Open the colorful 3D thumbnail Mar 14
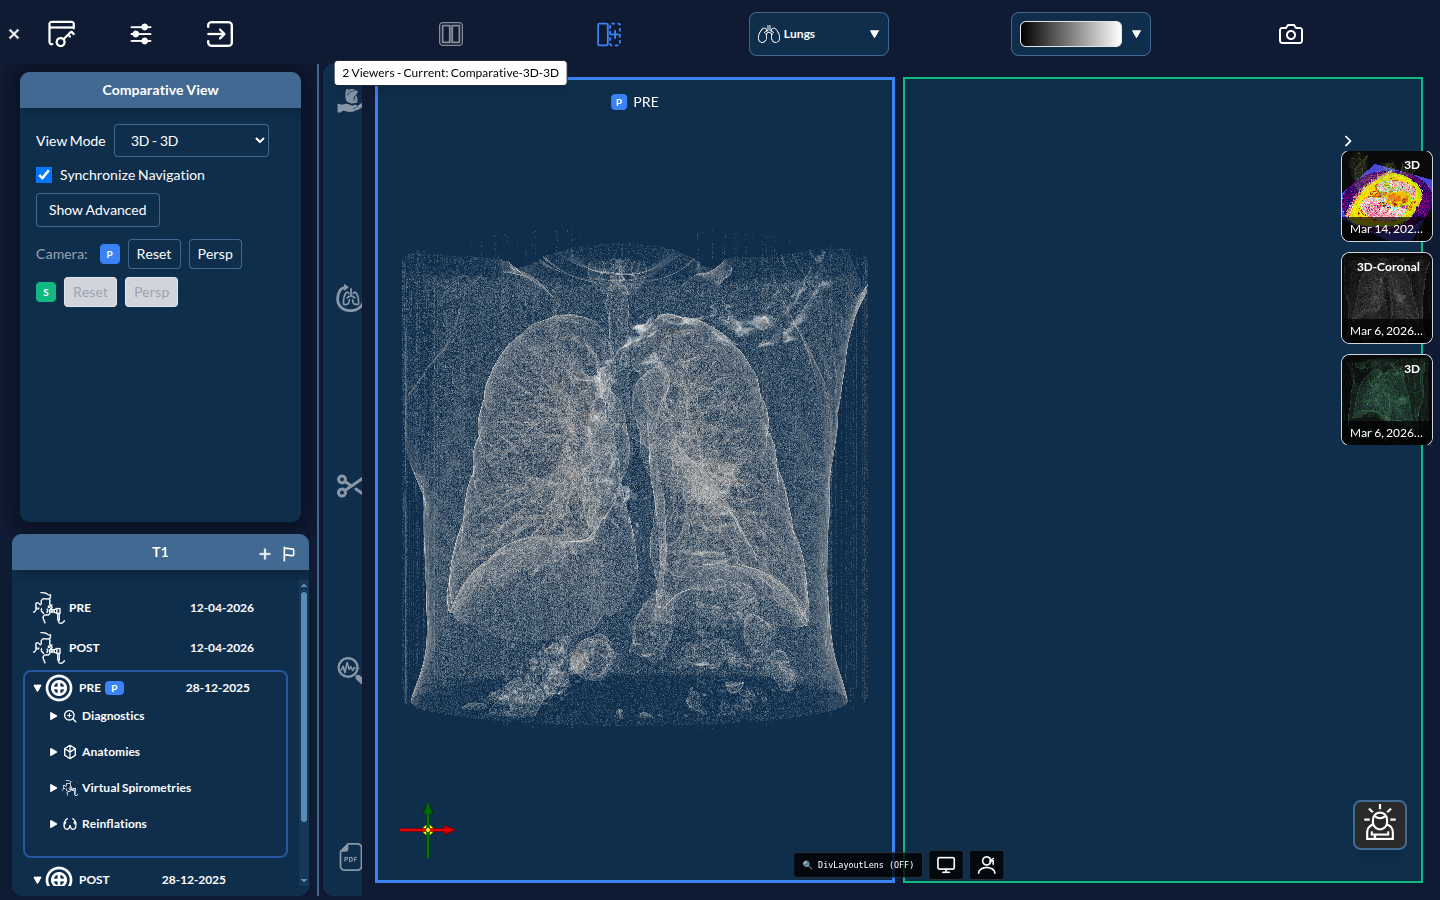Viewport: 1440px width, 900px height. [1387, 196]
